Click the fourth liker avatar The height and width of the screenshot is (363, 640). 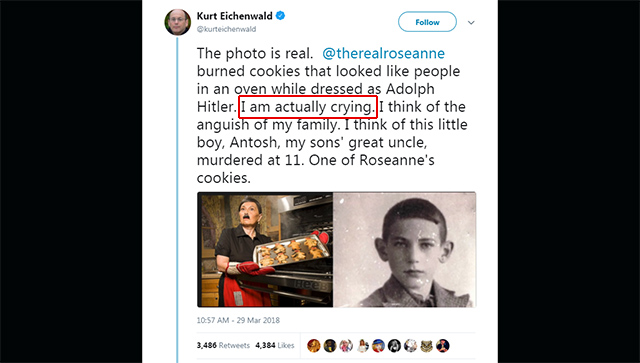(362, 346)
